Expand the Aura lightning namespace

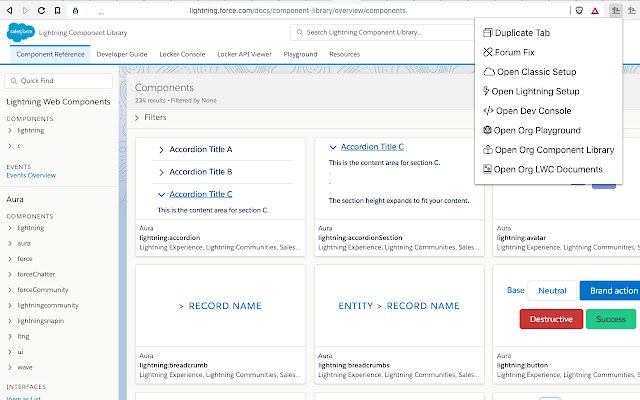(x=10, y=228)
